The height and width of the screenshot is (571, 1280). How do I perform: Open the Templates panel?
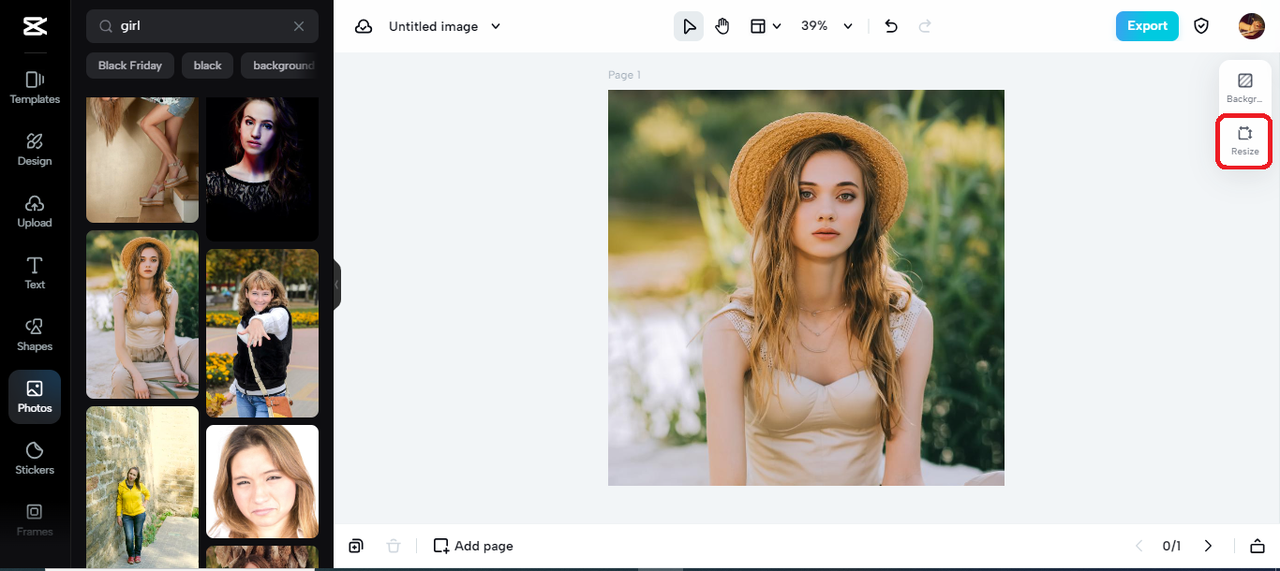click(x=34, y=87)
